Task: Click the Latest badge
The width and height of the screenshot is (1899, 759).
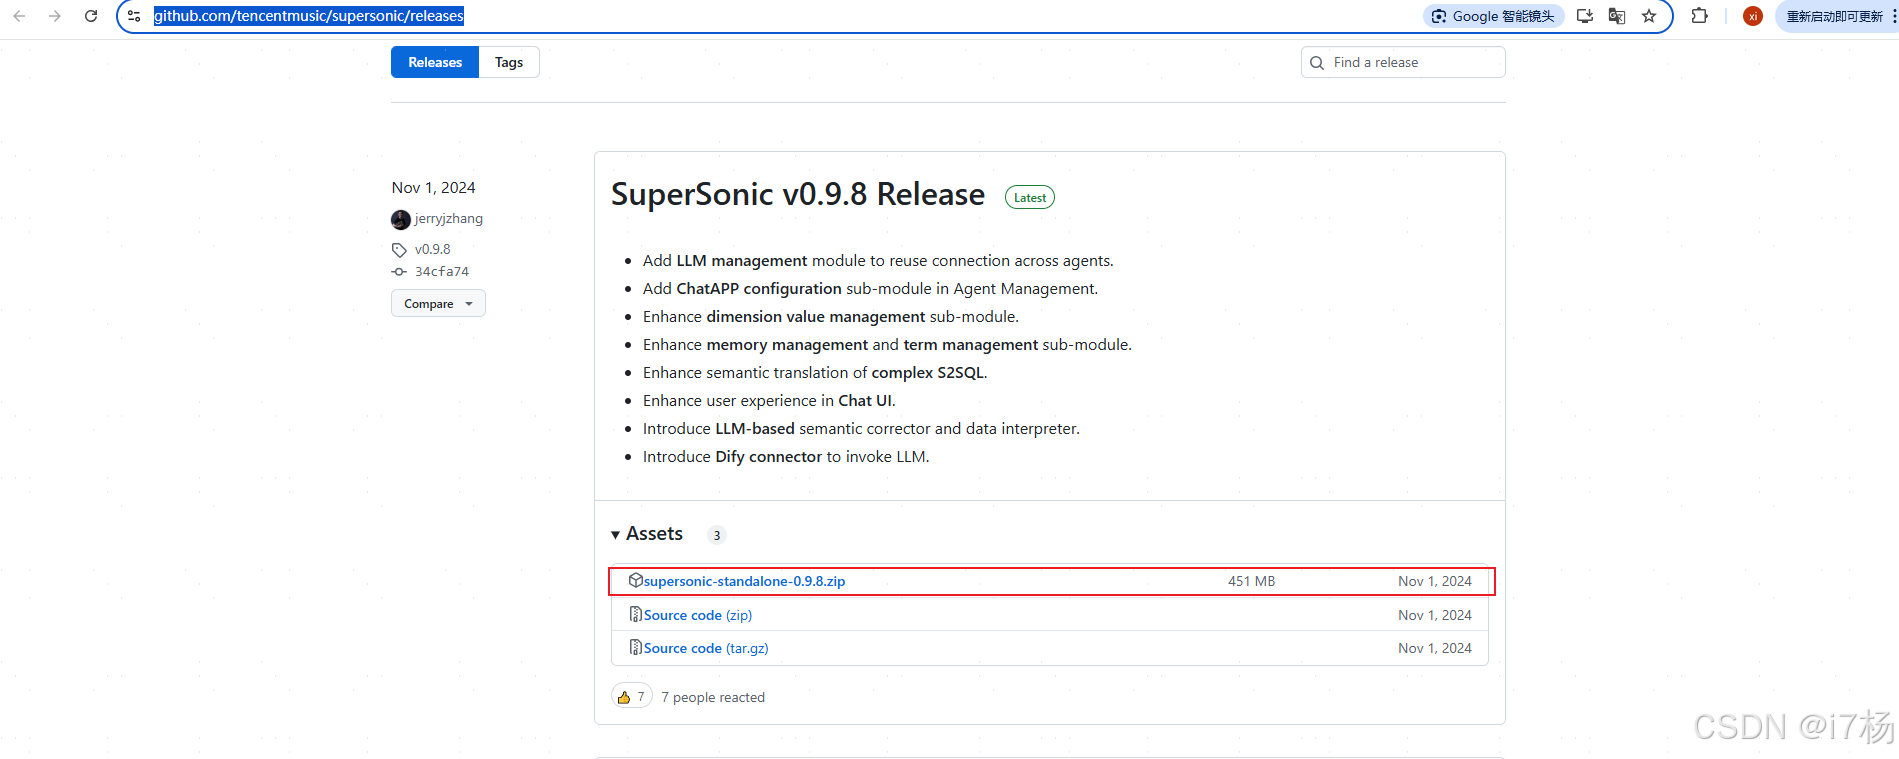Action: (x=1030, y=197)
